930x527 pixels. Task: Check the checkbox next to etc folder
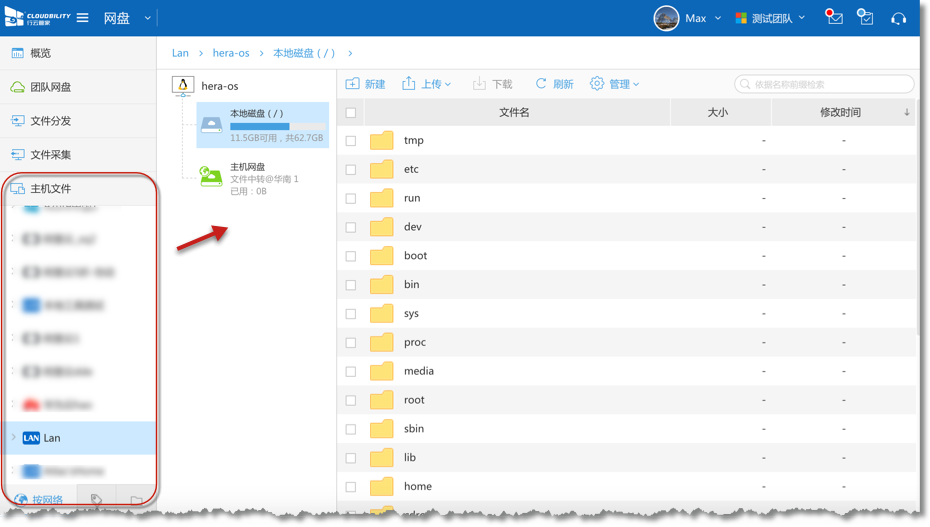click(351, 170)
